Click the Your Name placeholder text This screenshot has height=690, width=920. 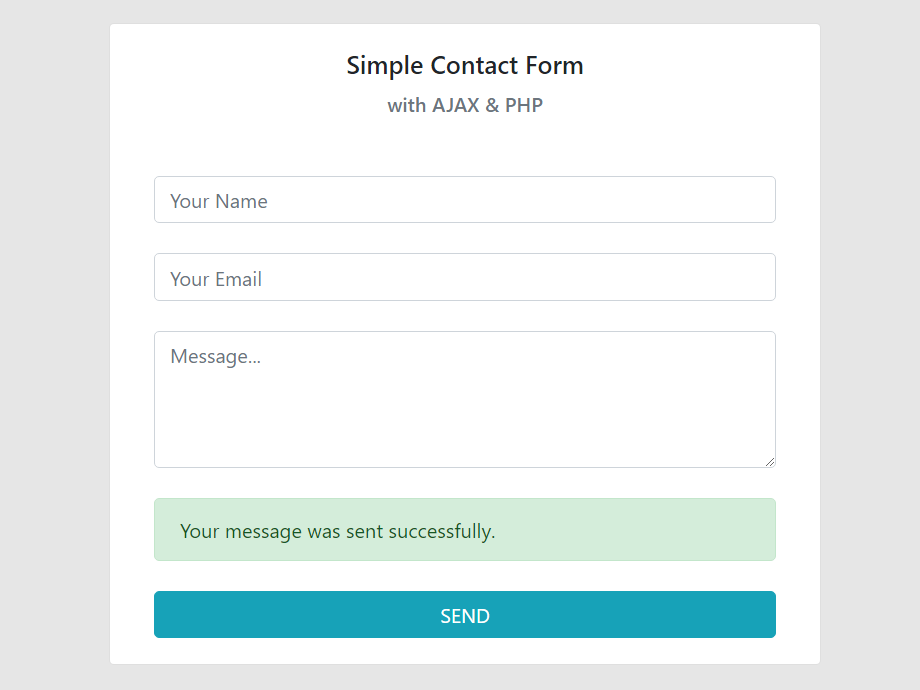(219, 201)
